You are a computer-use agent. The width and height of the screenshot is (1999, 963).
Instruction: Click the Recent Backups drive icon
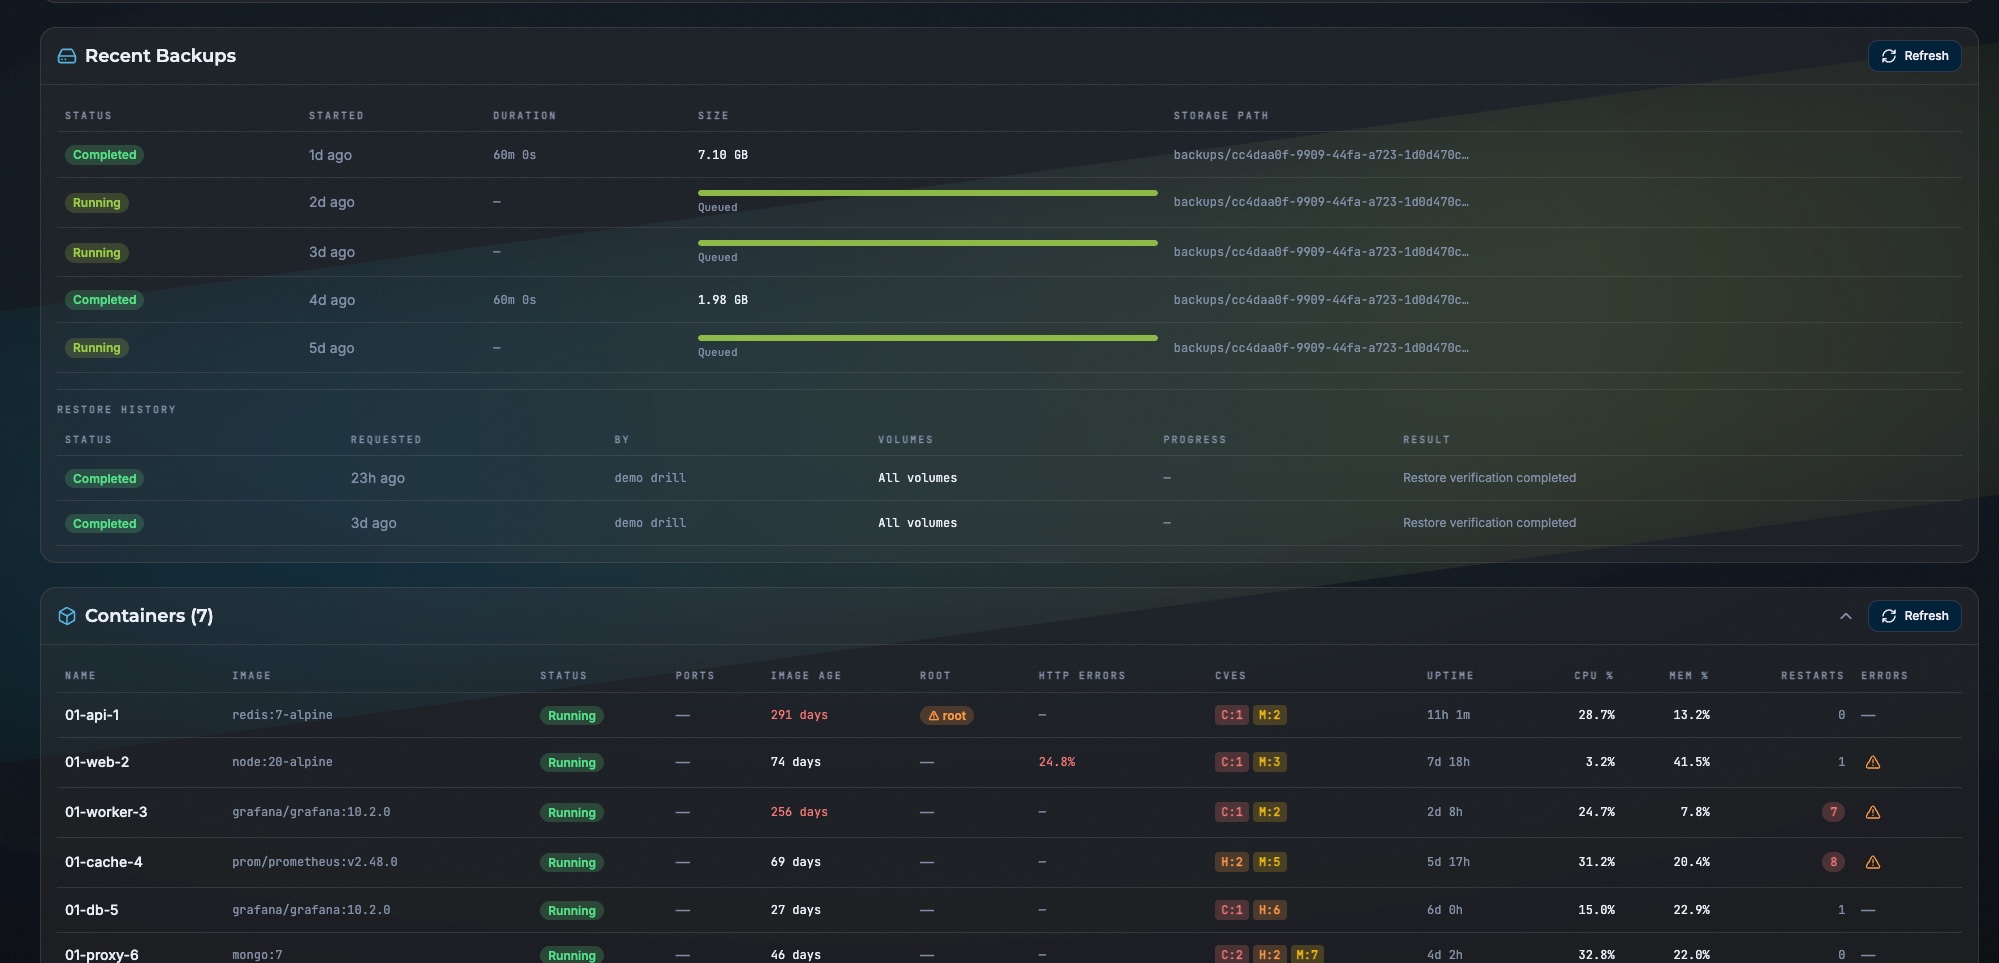pos(67,56)
